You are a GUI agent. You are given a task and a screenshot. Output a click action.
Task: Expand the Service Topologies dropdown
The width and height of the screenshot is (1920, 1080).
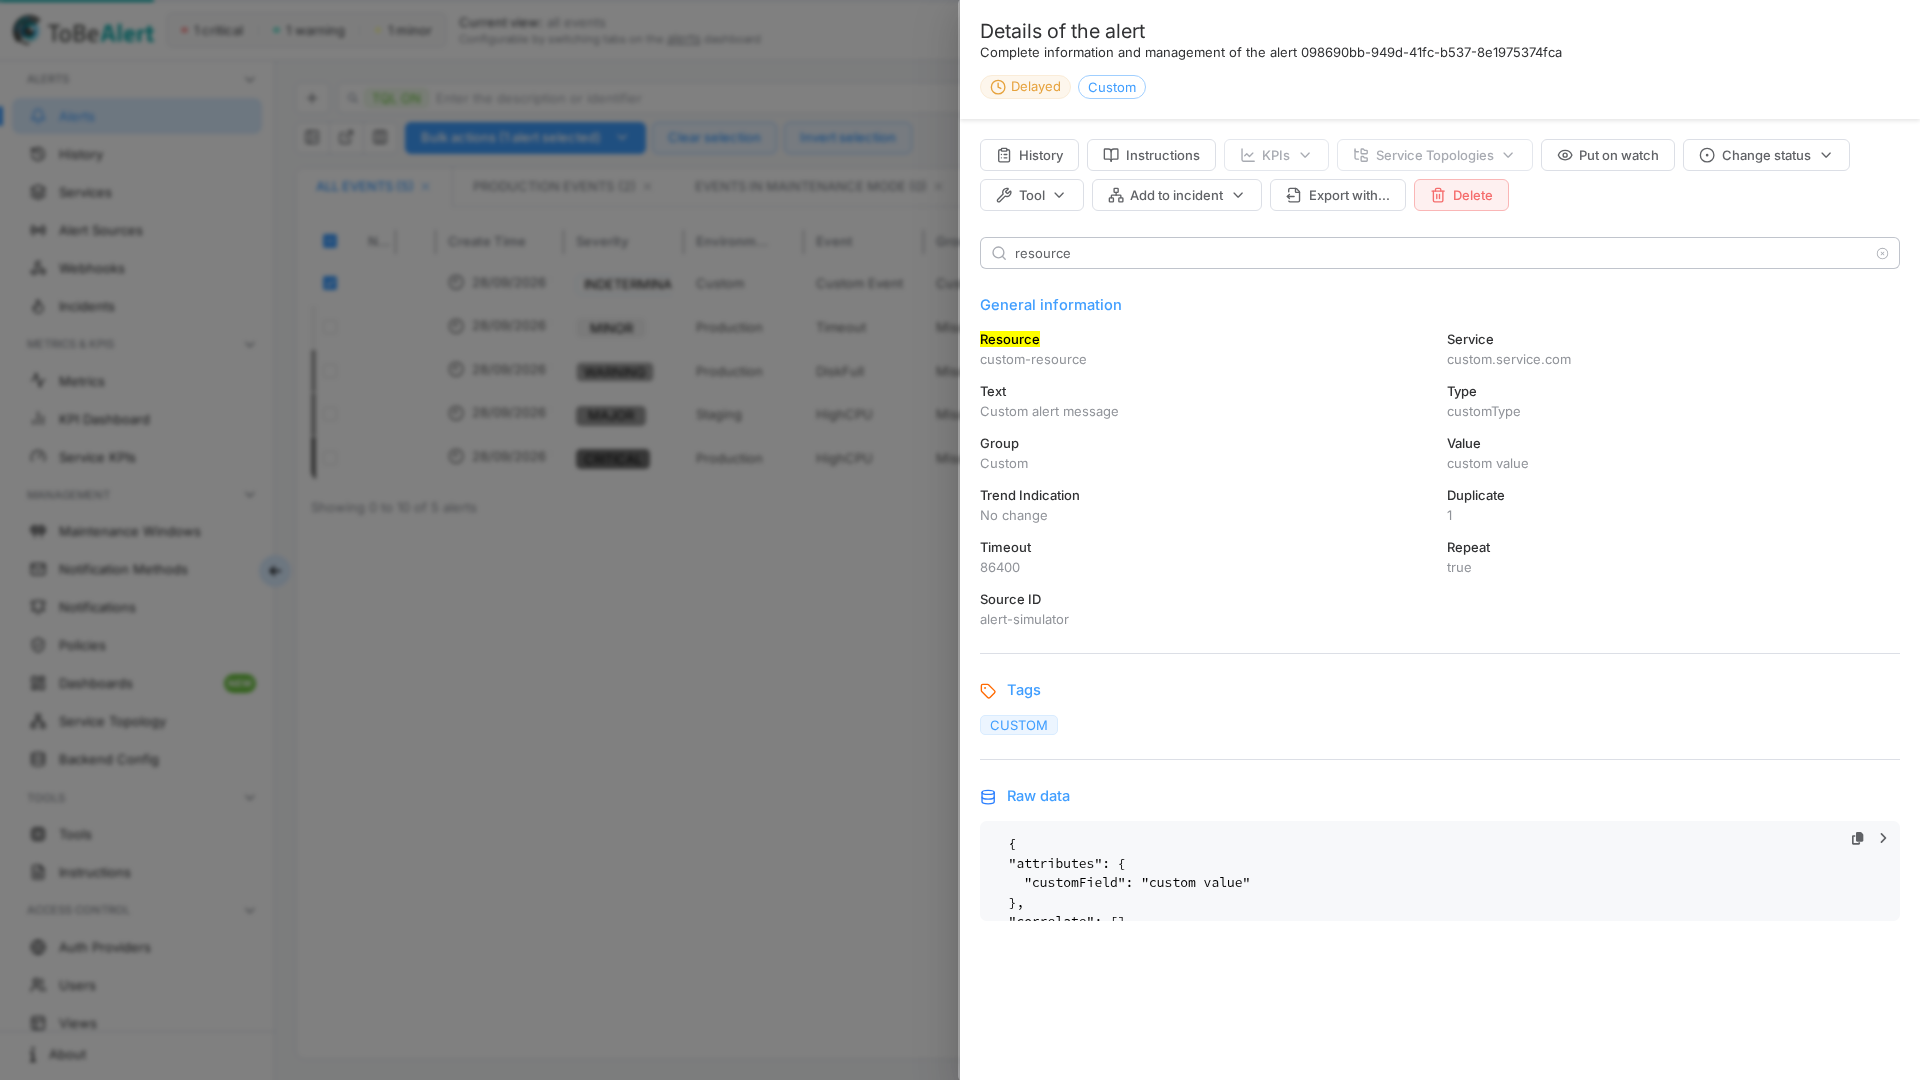coord(1434,155)
